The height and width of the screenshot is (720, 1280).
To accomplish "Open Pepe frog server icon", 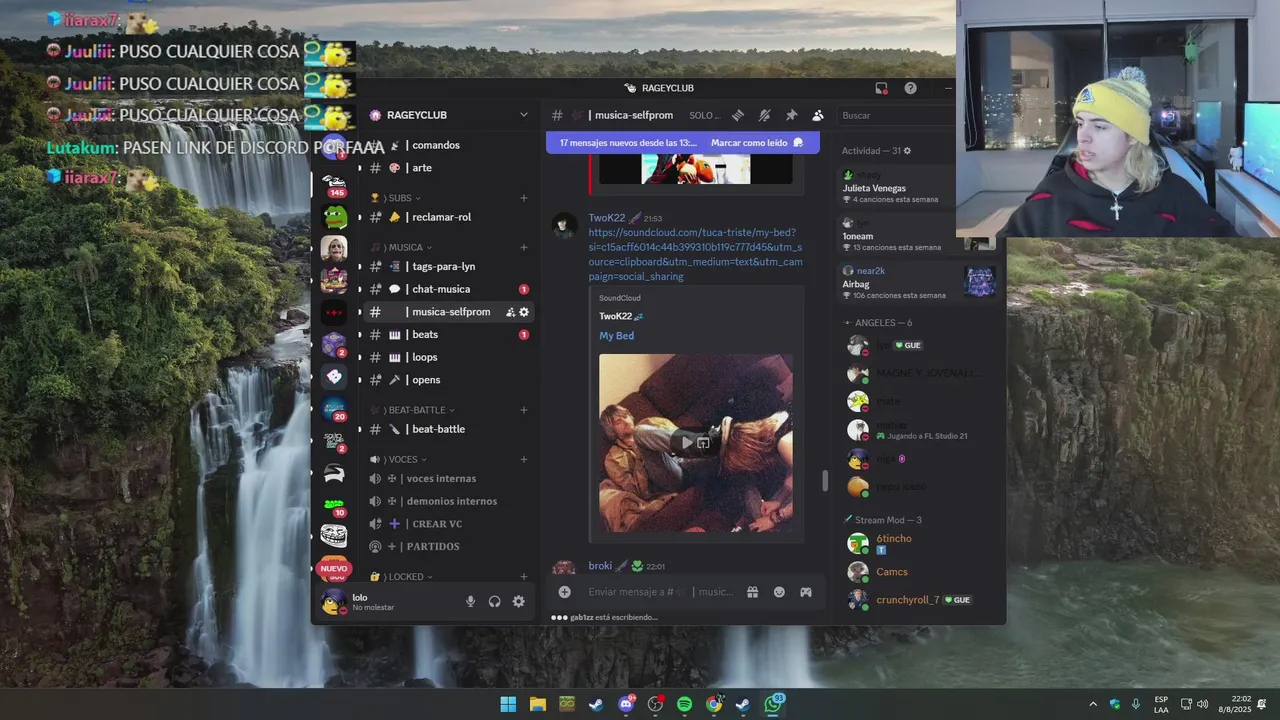I will pos(334,217).
